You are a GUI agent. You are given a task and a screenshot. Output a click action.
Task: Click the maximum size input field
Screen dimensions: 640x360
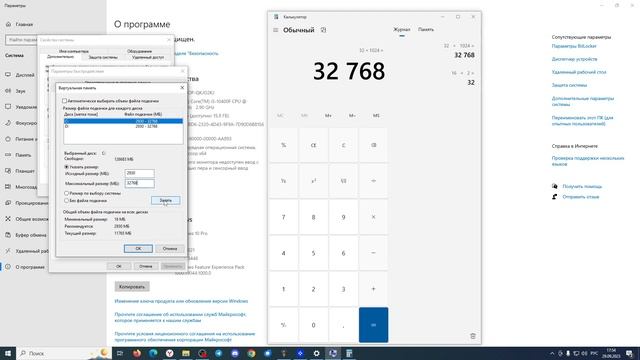pyautogui.click(x=140, y=183)
